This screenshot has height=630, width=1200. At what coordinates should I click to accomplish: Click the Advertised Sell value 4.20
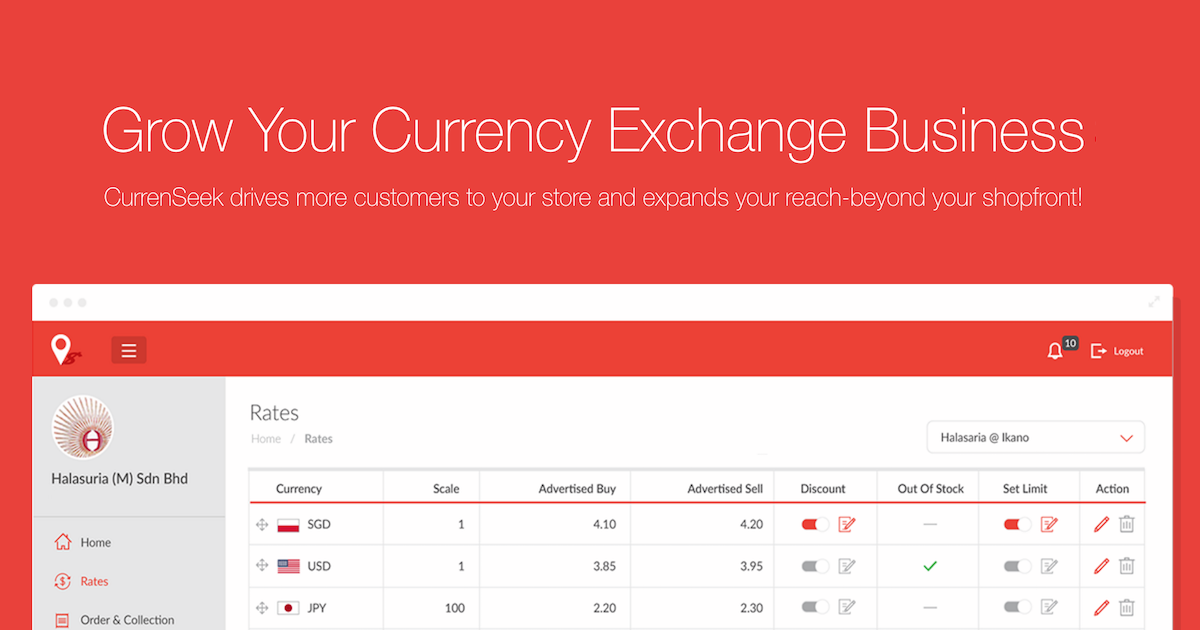click(751, 524)
